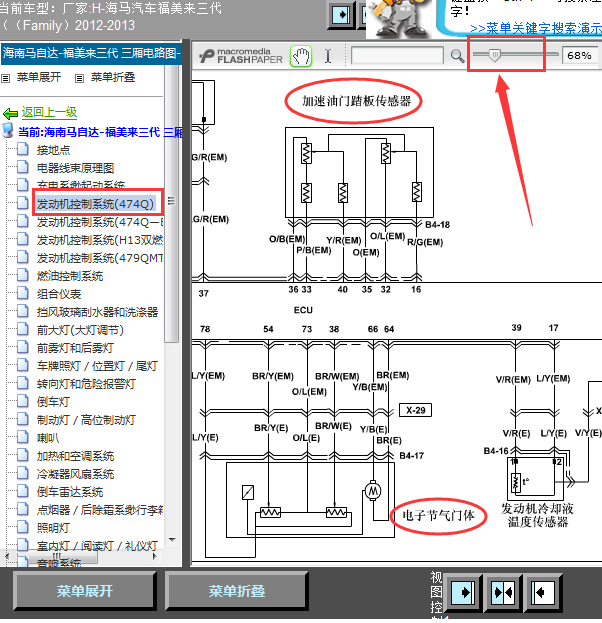This screenshot has height=623, width=602.
Task: Open the 菜单关键字搜索演示 link
Action: 536,29
